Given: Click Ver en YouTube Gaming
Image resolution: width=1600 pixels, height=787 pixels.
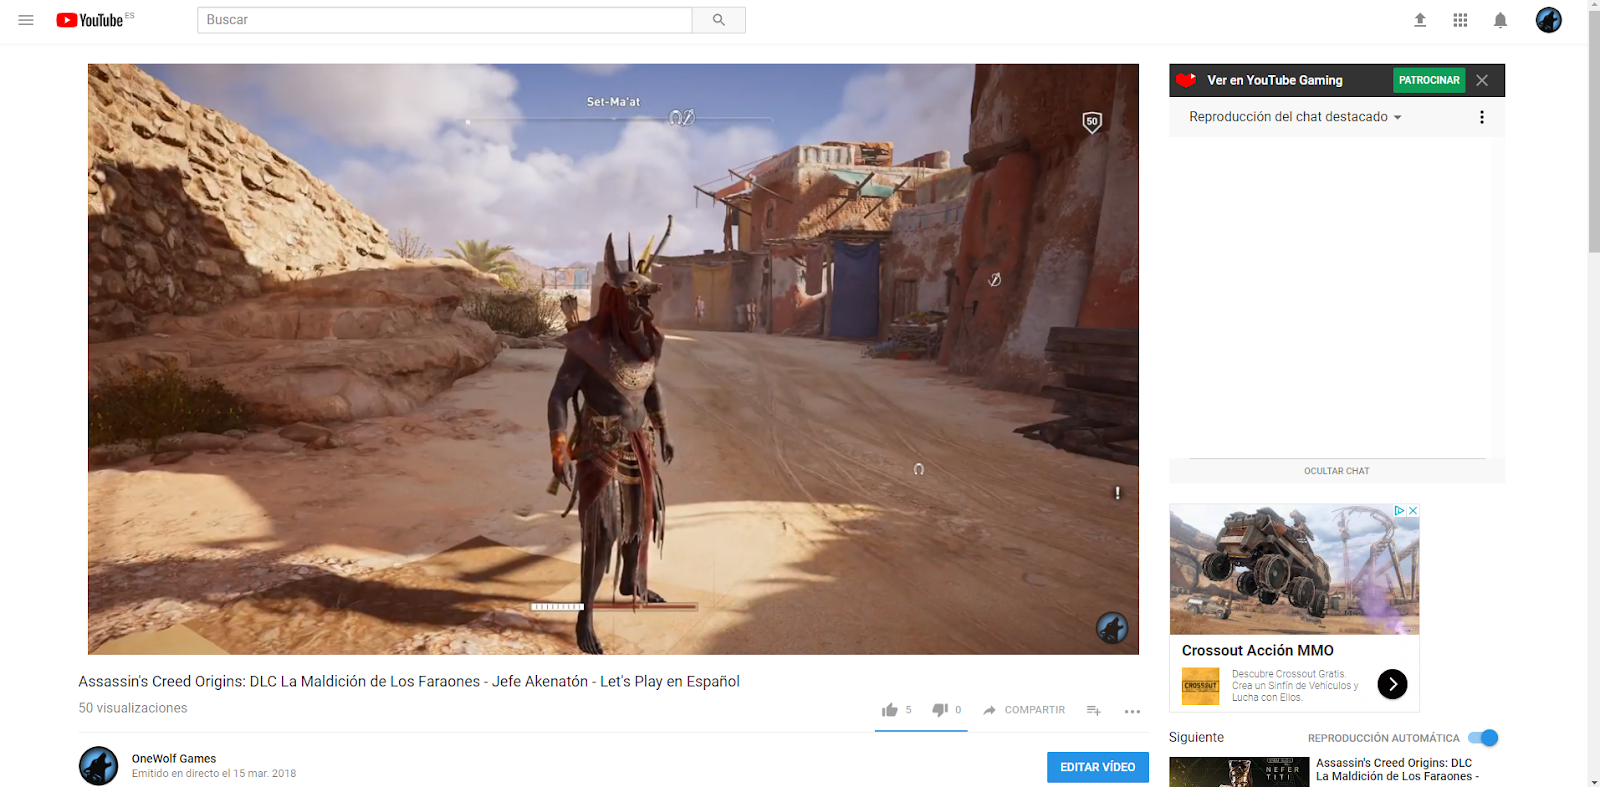Looking at the screenshot, I should pos(1274,80).
